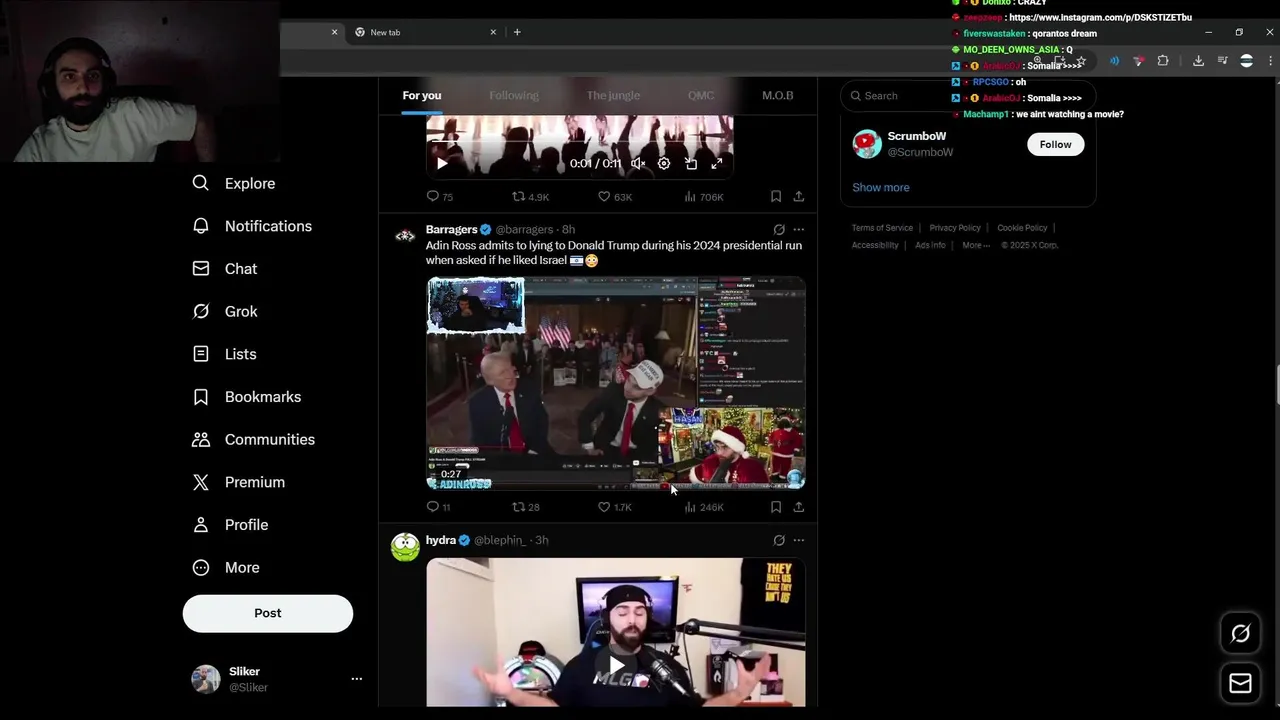View analytics of 246K views post
The width and height of the screenshot is (1280, 720).
click(x=704, y=507)
